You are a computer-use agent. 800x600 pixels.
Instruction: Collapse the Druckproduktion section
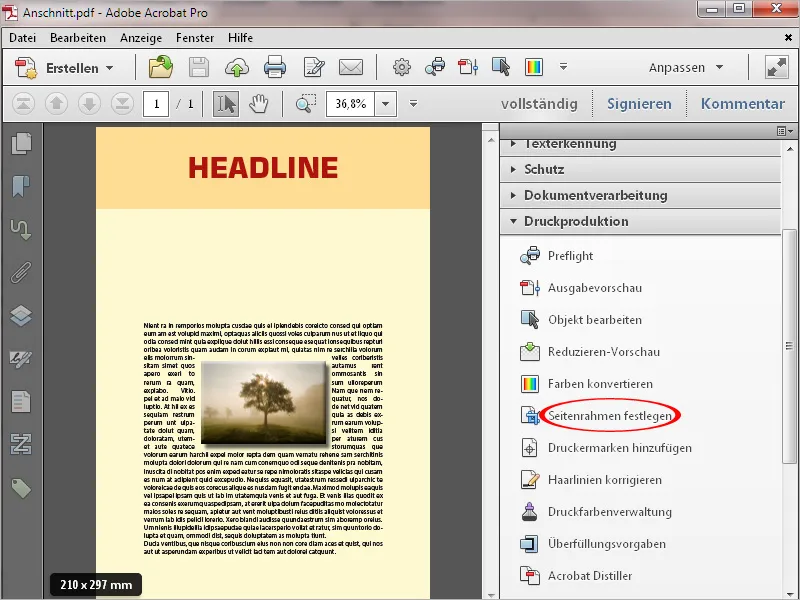(x=640, y=221)
